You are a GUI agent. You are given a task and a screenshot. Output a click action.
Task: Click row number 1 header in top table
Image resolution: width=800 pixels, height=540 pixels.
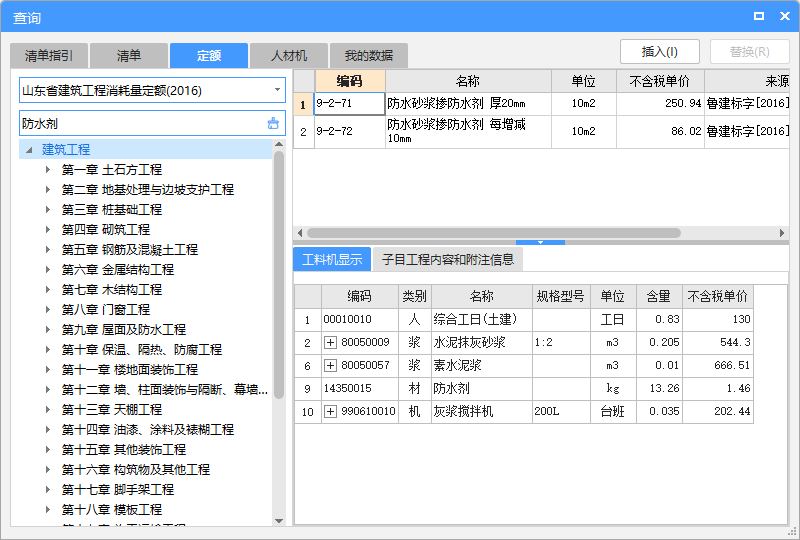point(304,104)
